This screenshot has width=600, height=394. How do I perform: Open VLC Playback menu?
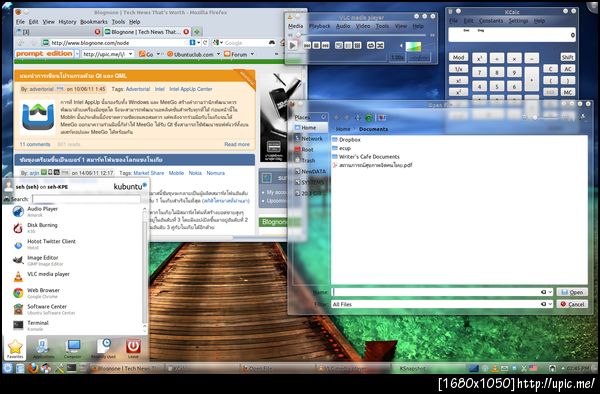[x=320, y=26]
